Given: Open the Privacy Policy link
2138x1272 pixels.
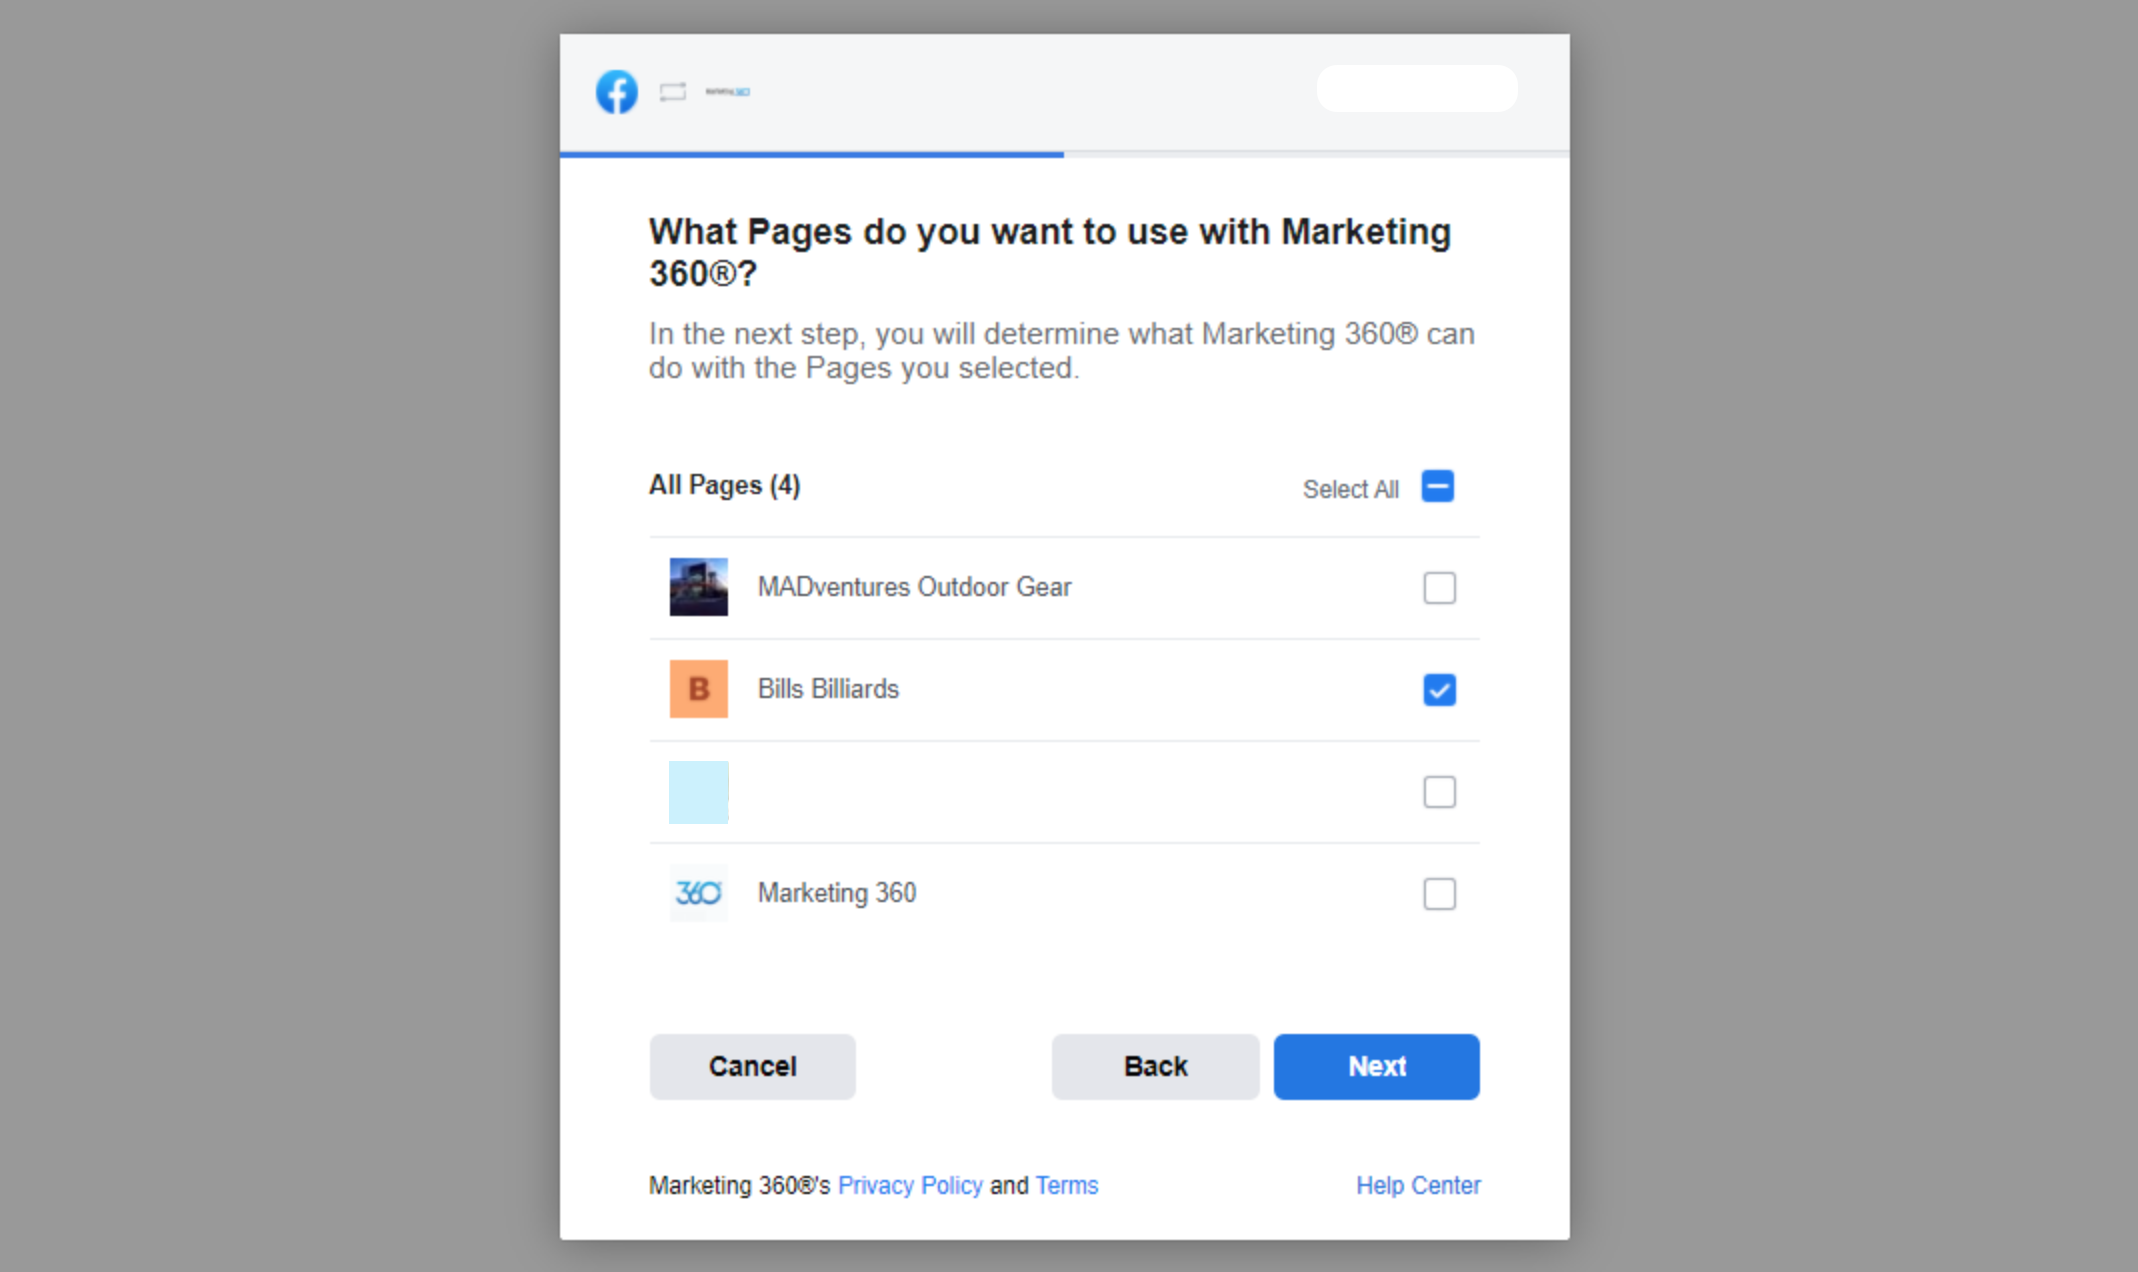Looking at the screenshot, I should [x=910, y=1185].
